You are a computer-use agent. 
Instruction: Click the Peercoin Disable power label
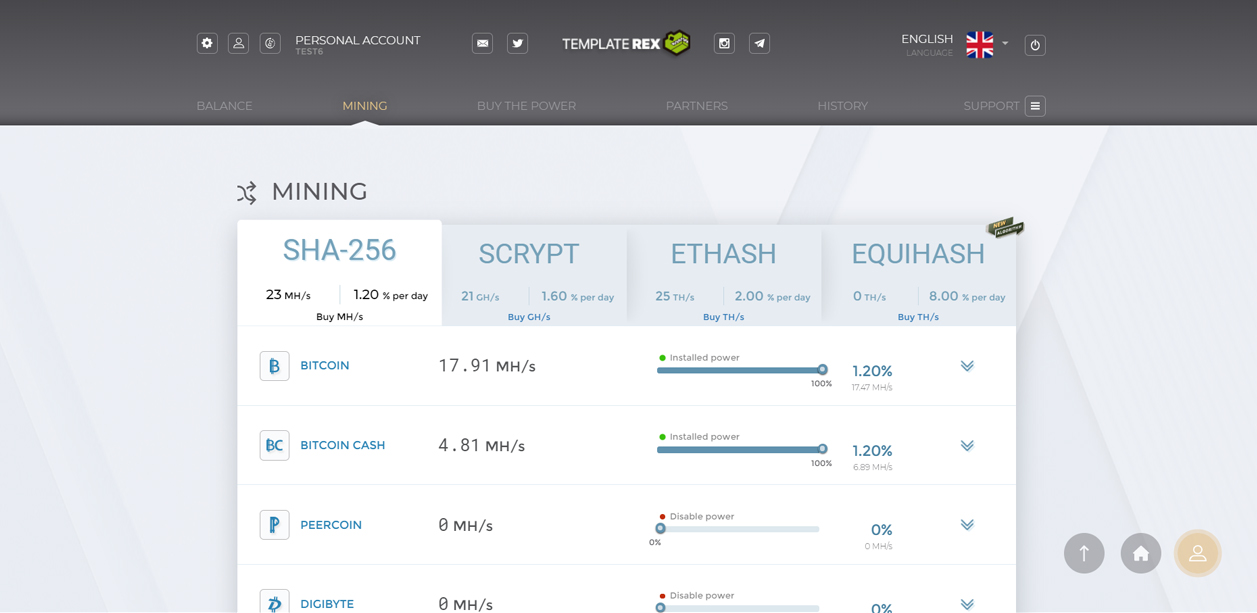[x=702, y=516]
